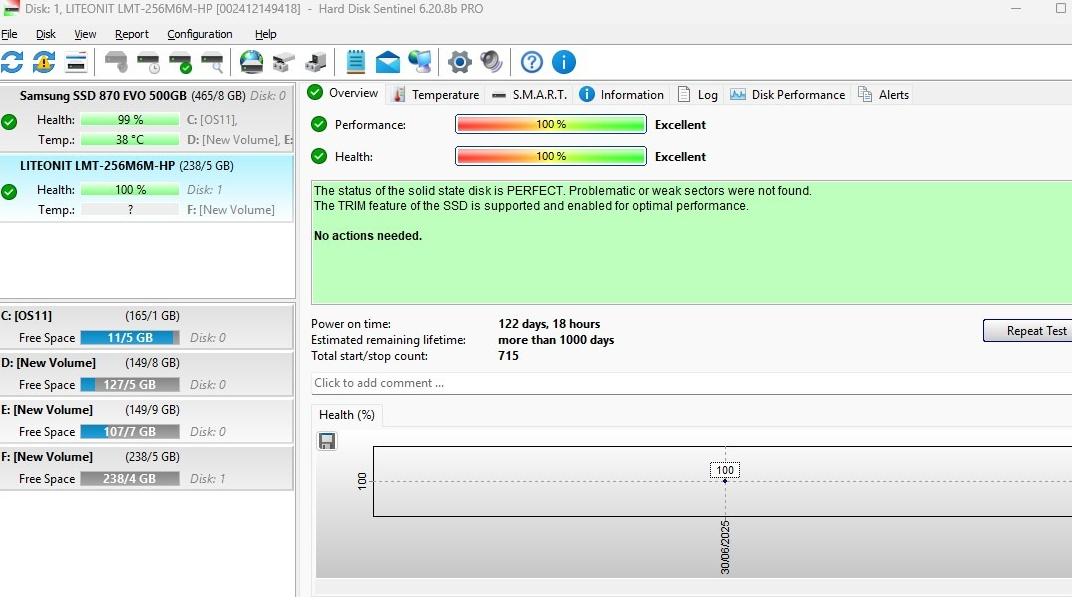Select the Samsung SSD 870 EVO disk
1072x603 pixels.
103,96
